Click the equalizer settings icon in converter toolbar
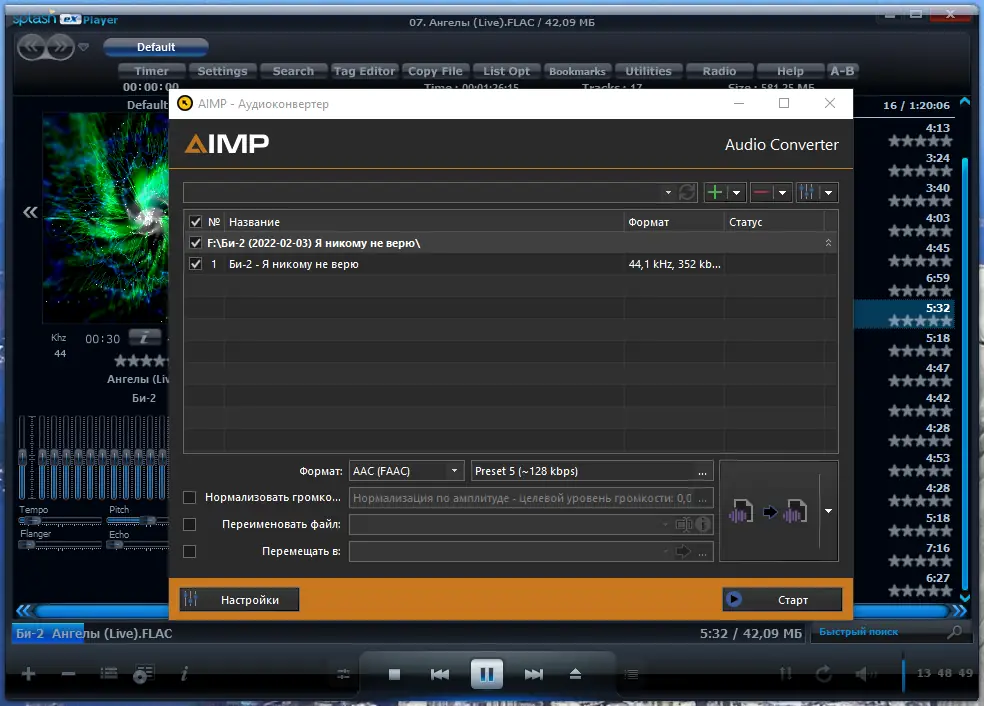Image resolution: width=984 pixels, height=706 pixels. click(807, 192)
